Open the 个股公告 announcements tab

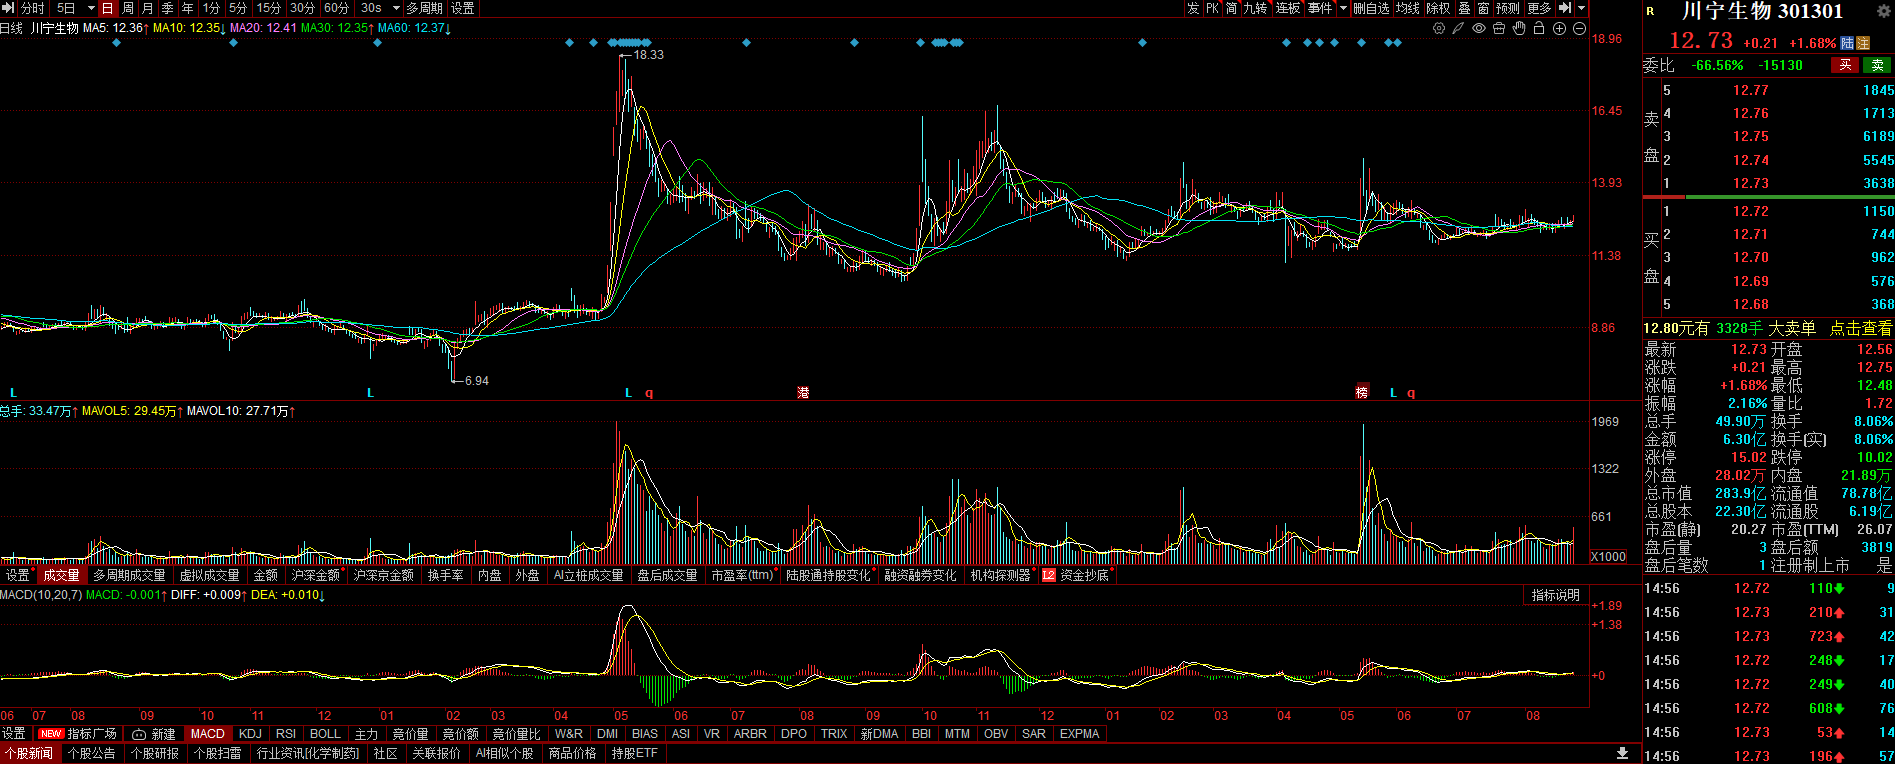click(92, 753)
